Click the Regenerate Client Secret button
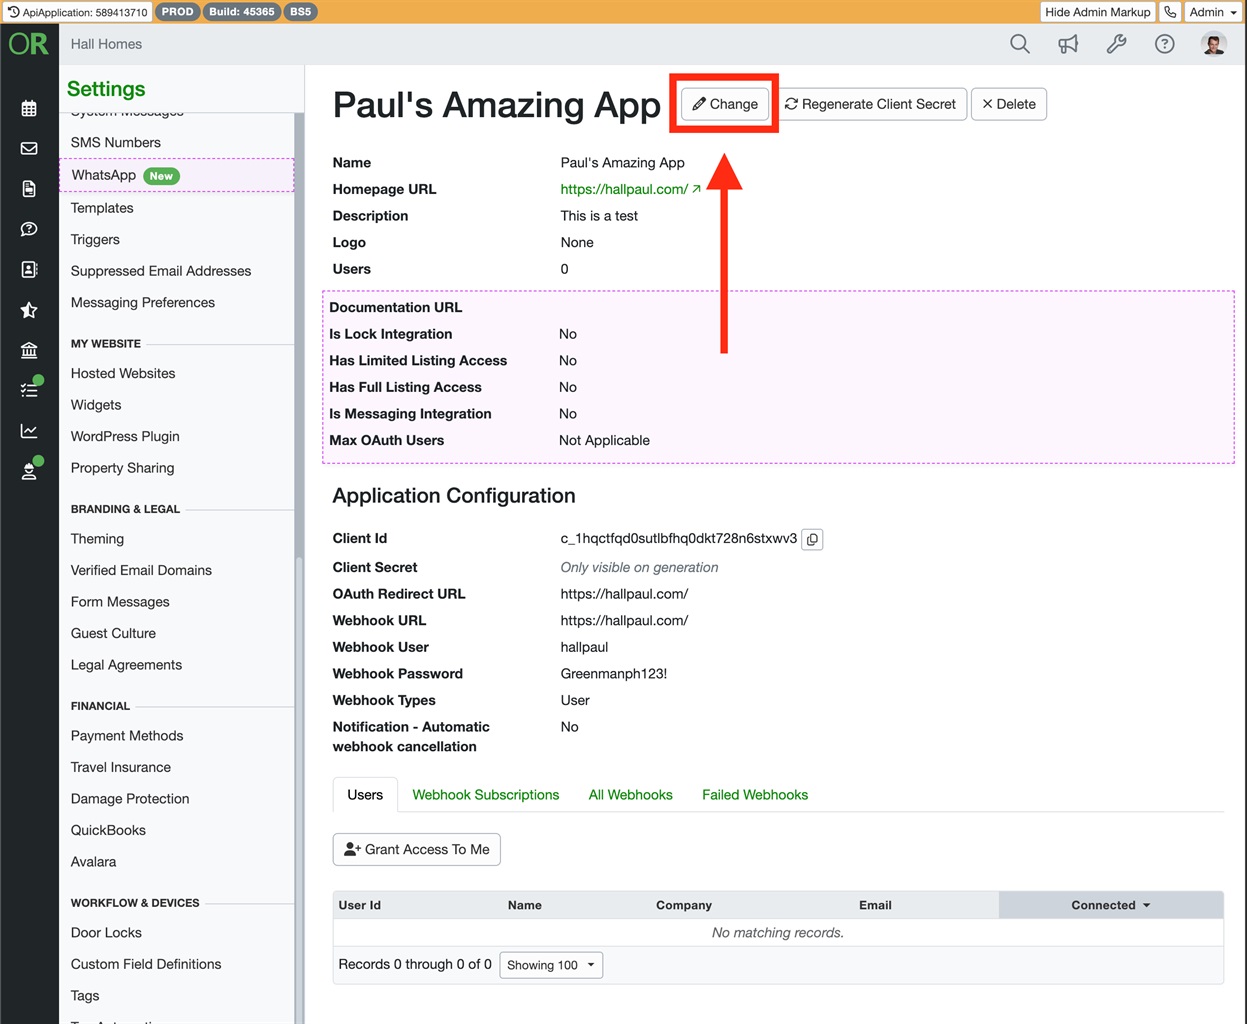Screen dimensions: 1247x1024 [x=870, y=104]
